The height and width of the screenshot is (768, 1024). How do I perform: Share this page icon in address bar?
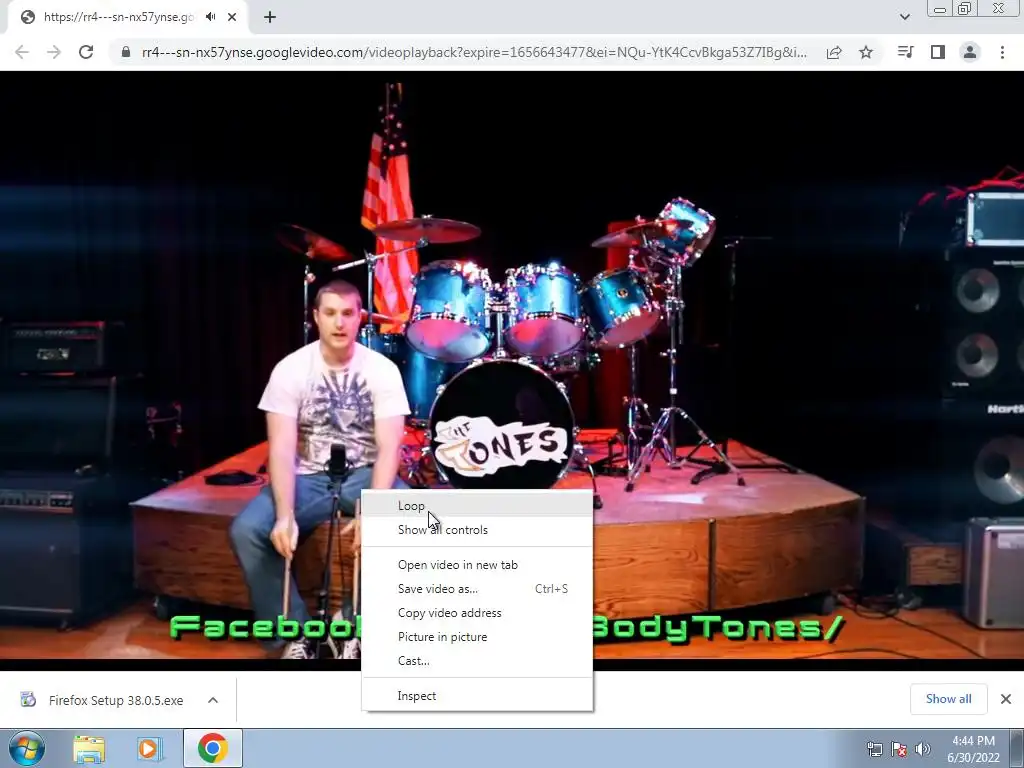tap(834, 52)
